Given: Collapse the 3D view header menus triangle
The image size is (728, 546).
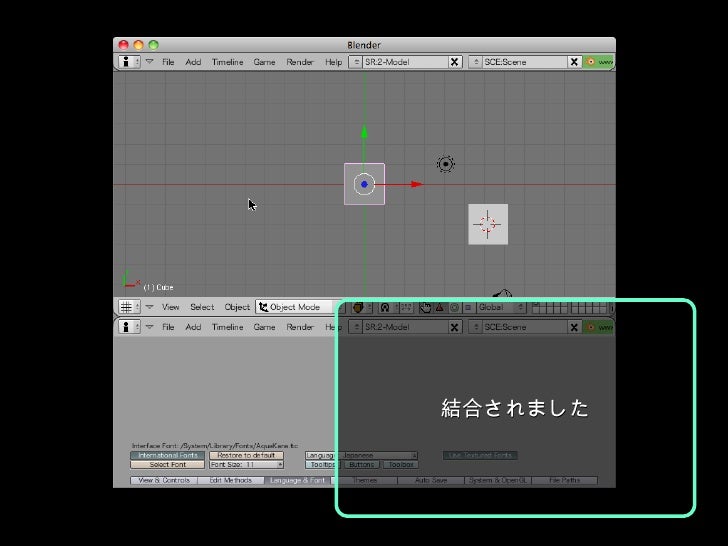Looking at the screenshot, I should [x=150, y=306].
